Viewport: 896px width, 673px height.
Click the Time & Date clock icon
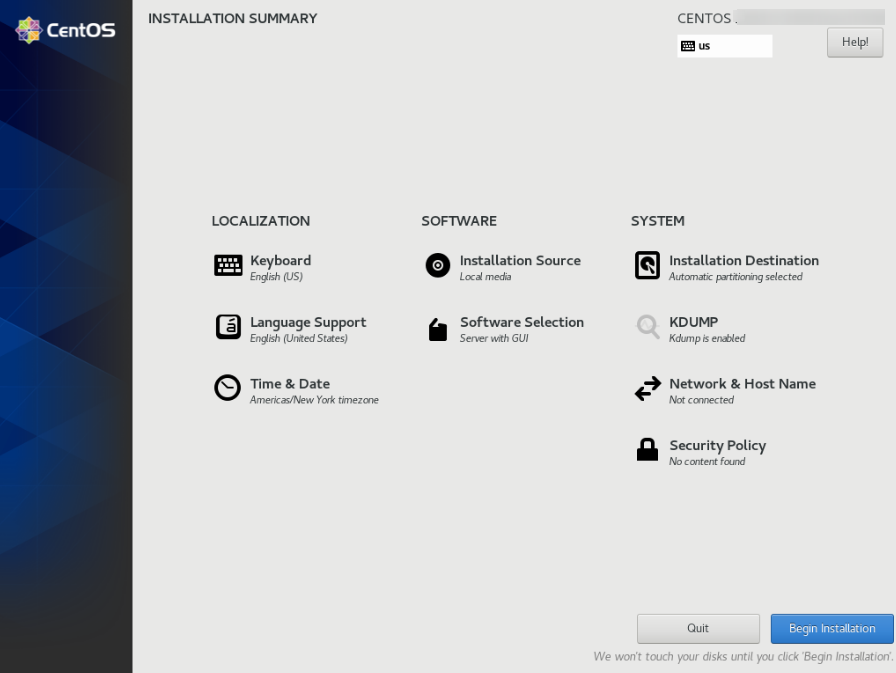point(227,388)
